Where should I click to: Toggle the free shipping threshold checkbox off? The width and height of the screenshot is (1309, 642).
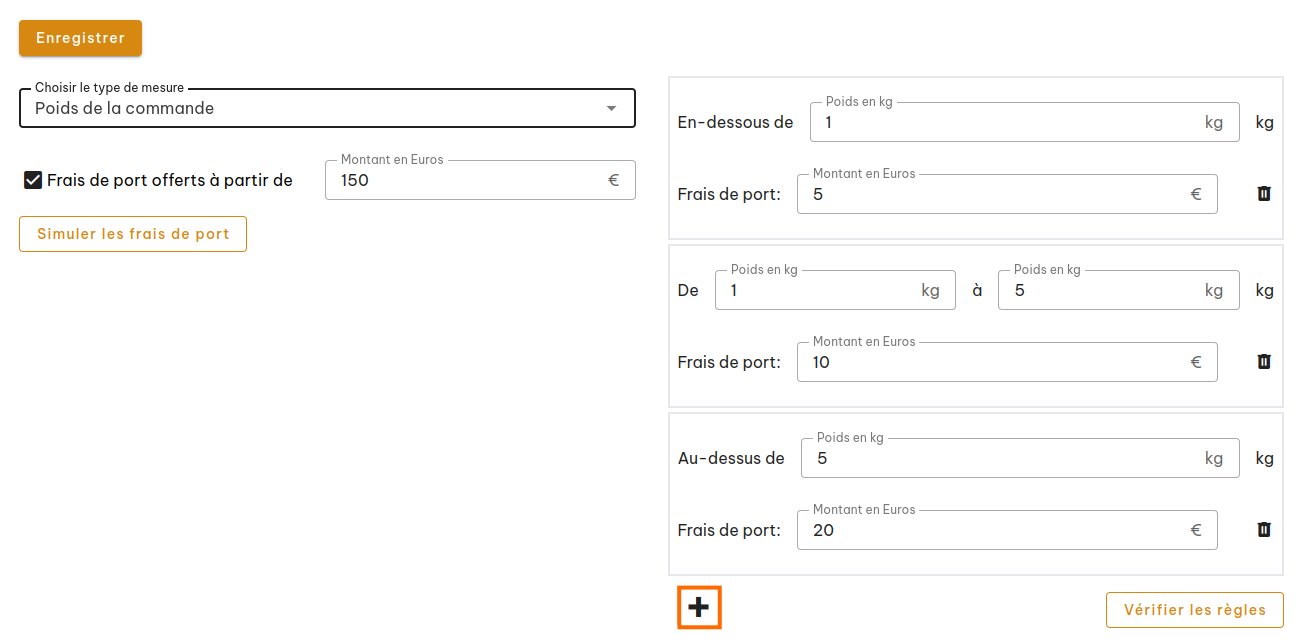33,180
